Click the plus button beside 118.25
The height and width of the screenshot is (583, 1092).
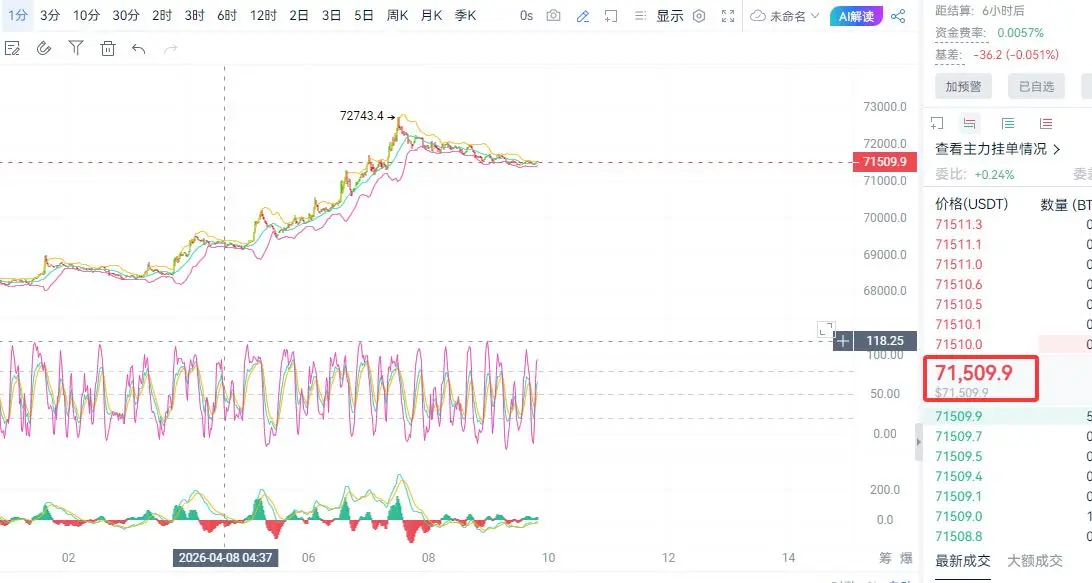[843, 341]
